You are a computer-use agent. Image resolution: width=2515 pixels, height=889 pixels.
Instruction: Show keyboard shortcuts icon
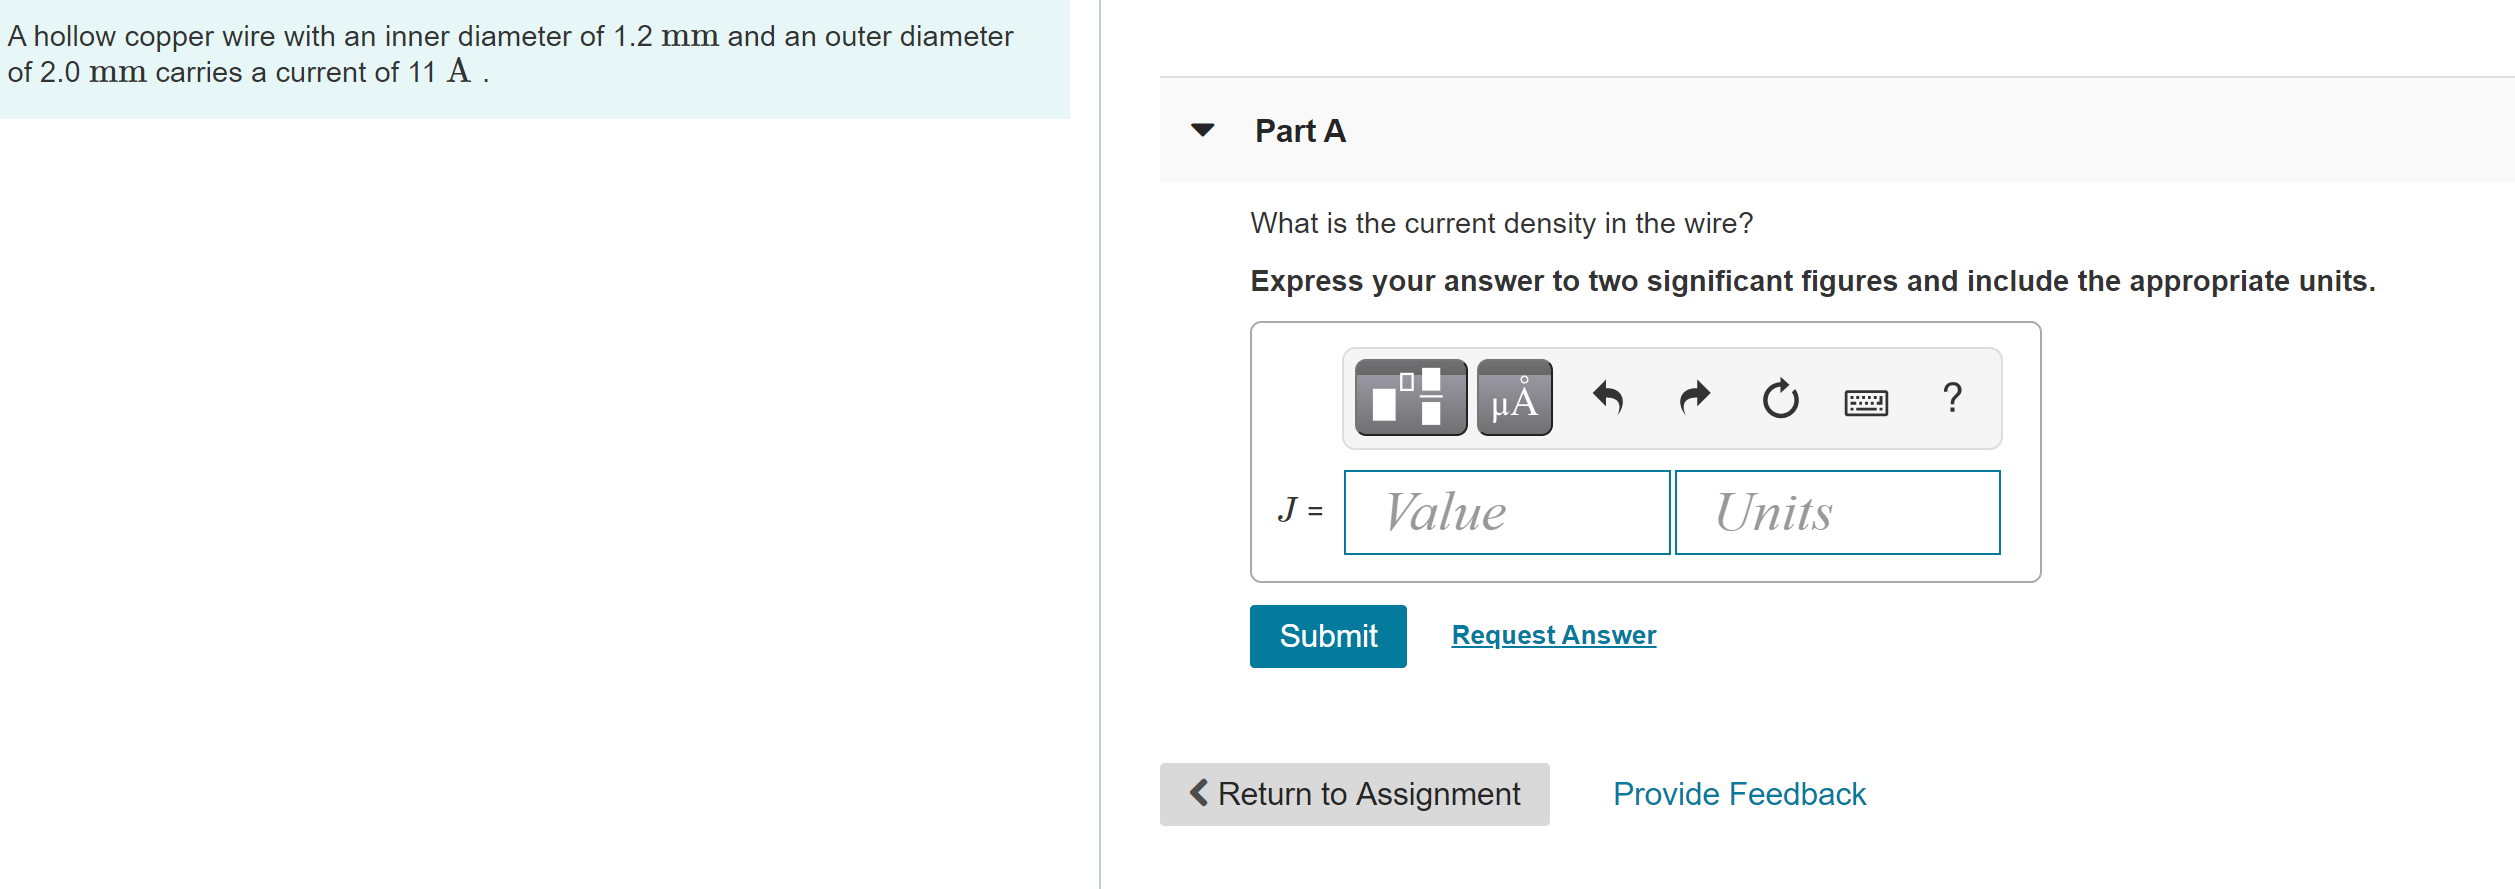click(1866, 402)
